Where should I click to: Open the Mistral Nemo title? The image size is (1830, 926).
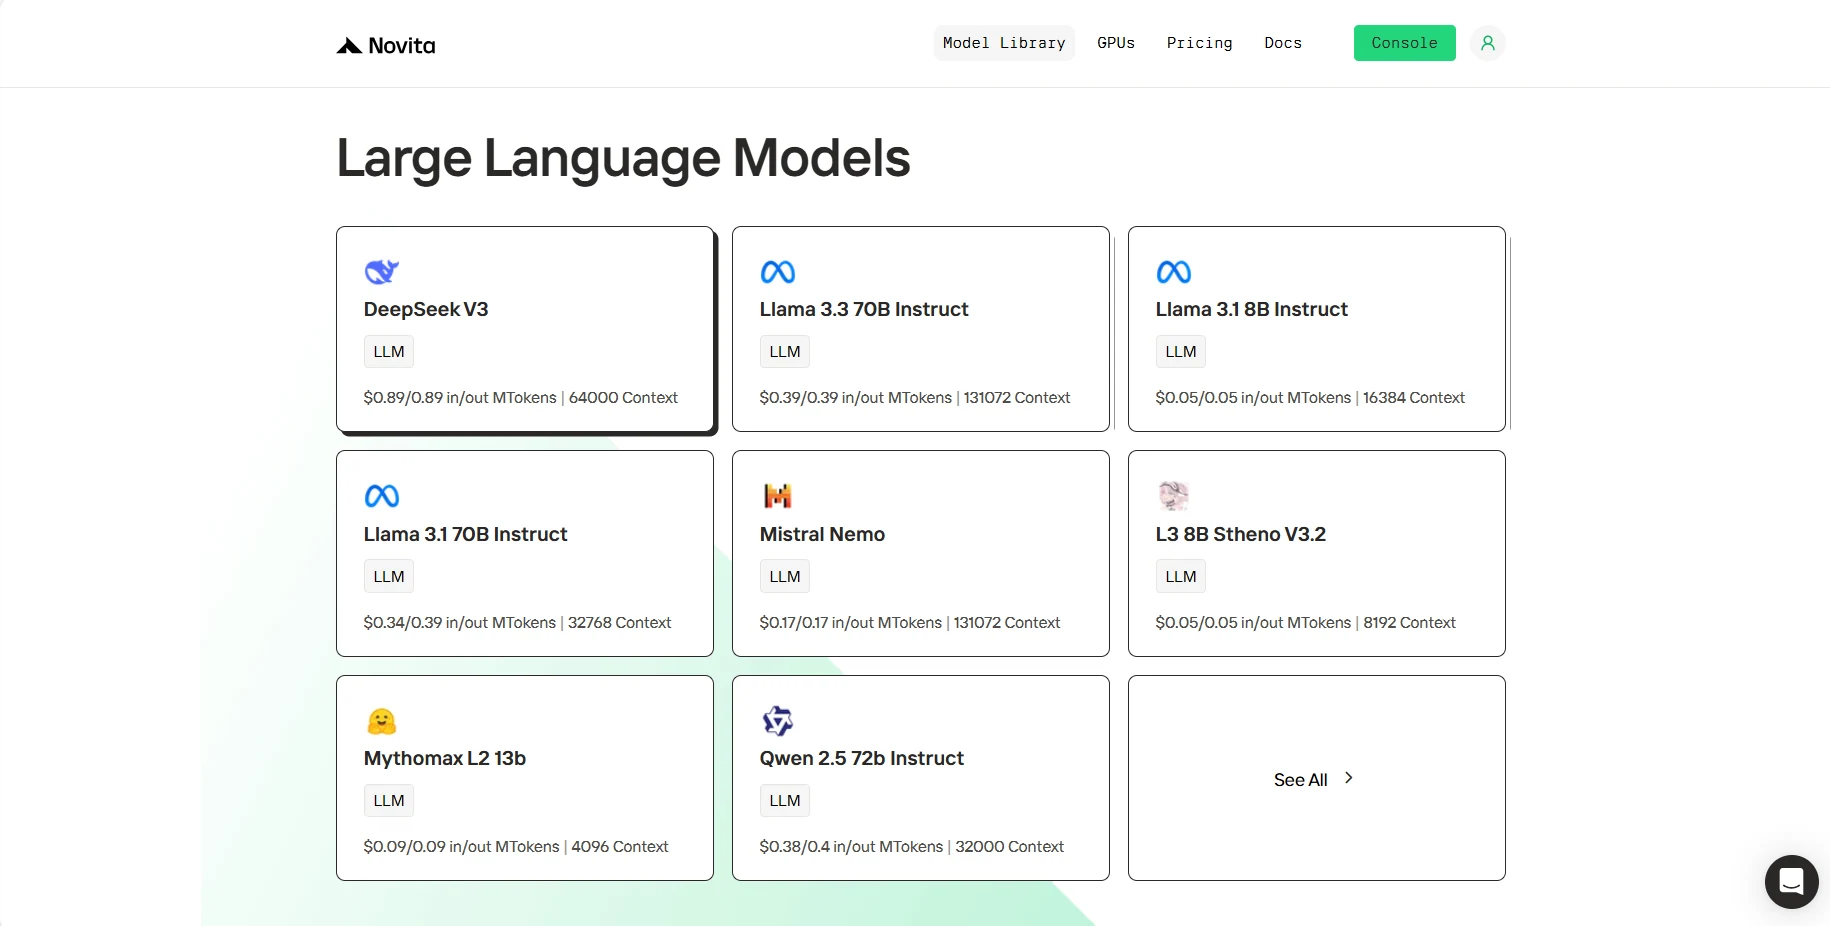822,534
